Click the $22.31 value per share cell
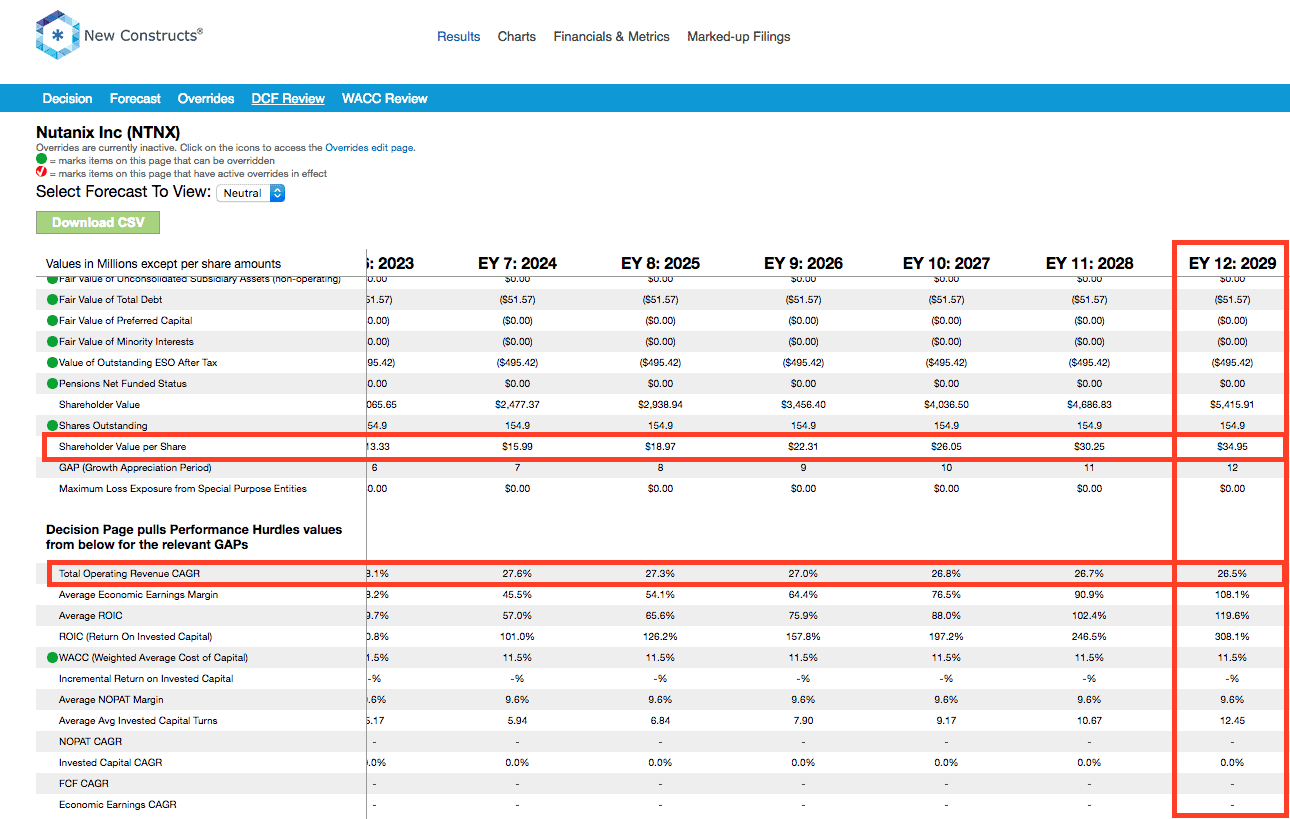Screen dimensions: 1290x819 coord(803,446)
